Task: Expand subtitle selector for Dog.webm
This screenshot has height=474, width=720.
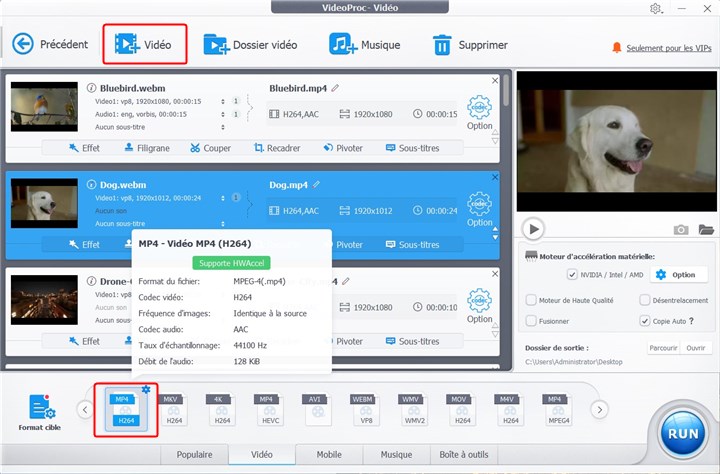Action: [x=223, y=224]
